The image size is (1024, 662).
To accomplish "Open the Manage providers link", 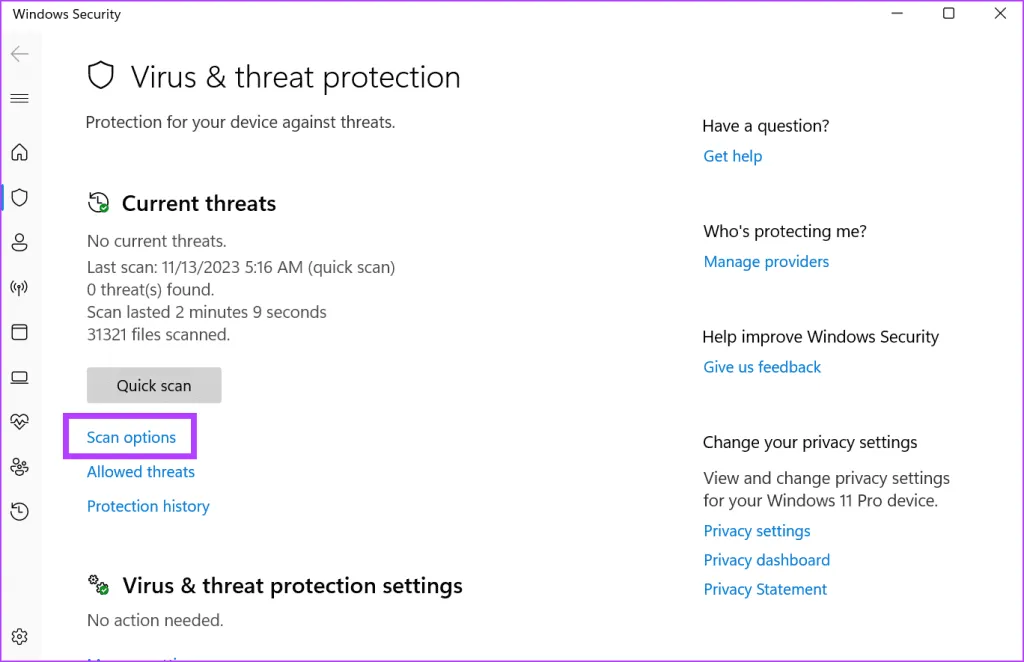I will [x=766, y=262].
